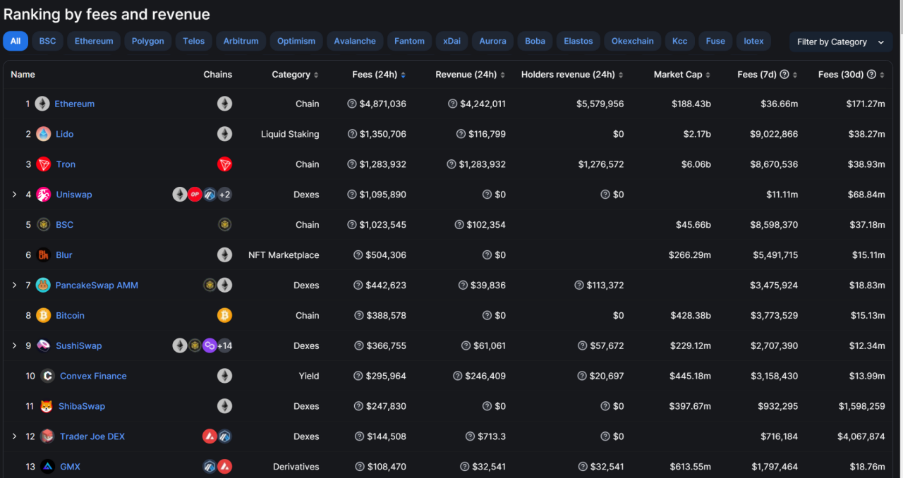
Task: Click the +14 chains badge in SushiSwap row
Action: coord(225,346)
